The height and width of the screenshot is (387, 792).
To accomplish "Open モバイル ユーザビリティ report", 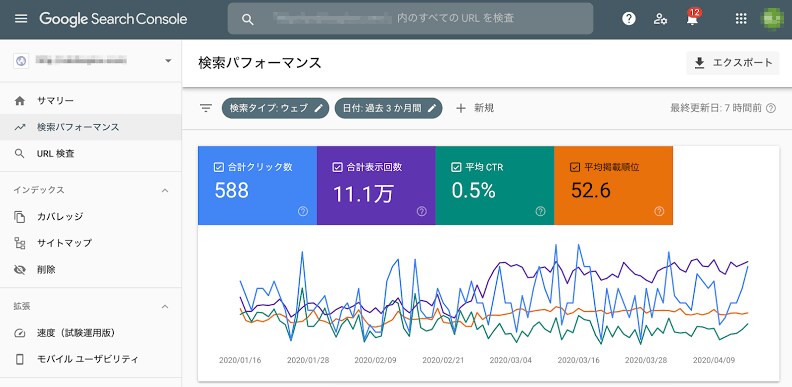I will pyautogui.click(x=90, y=359).
